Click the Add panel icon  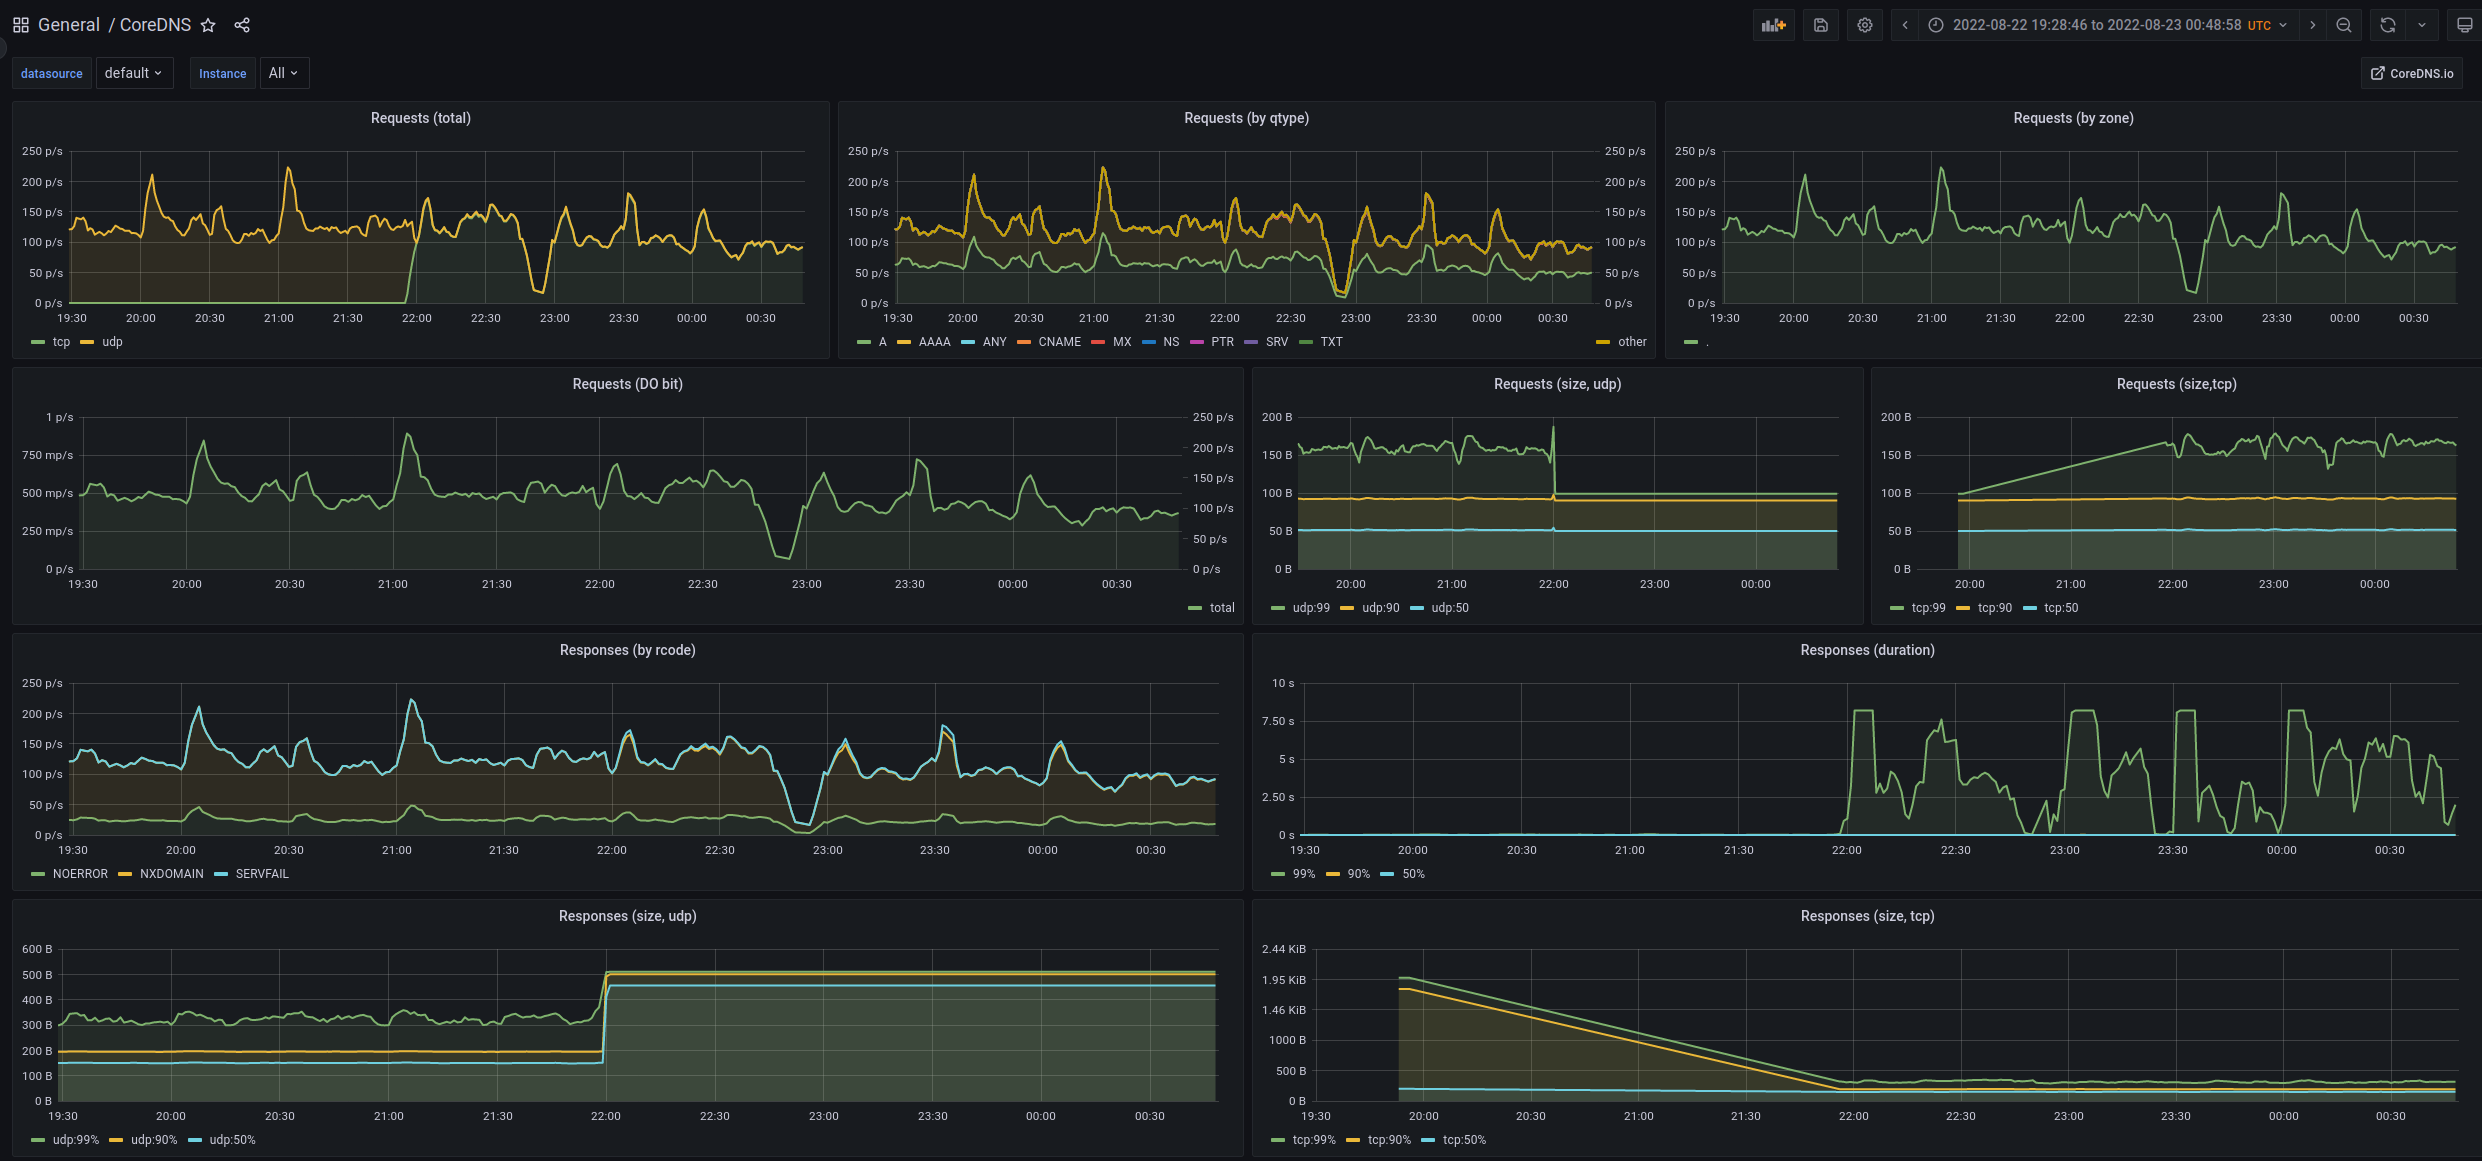(x=1773, y=25)
